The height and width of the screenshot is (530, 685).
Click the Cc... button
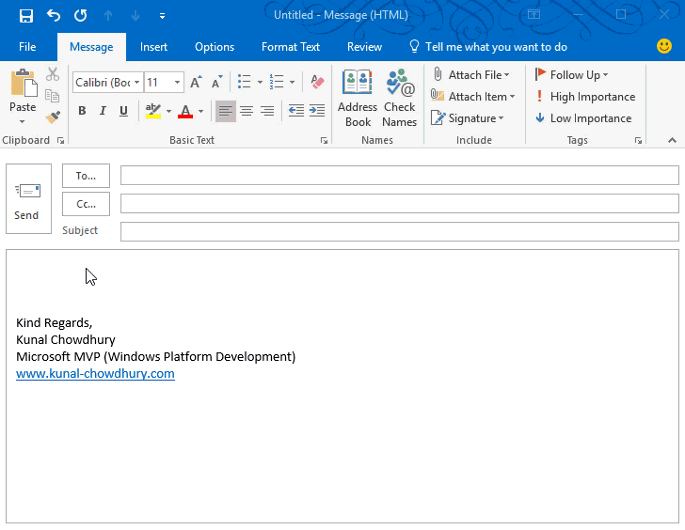point(86,204)
